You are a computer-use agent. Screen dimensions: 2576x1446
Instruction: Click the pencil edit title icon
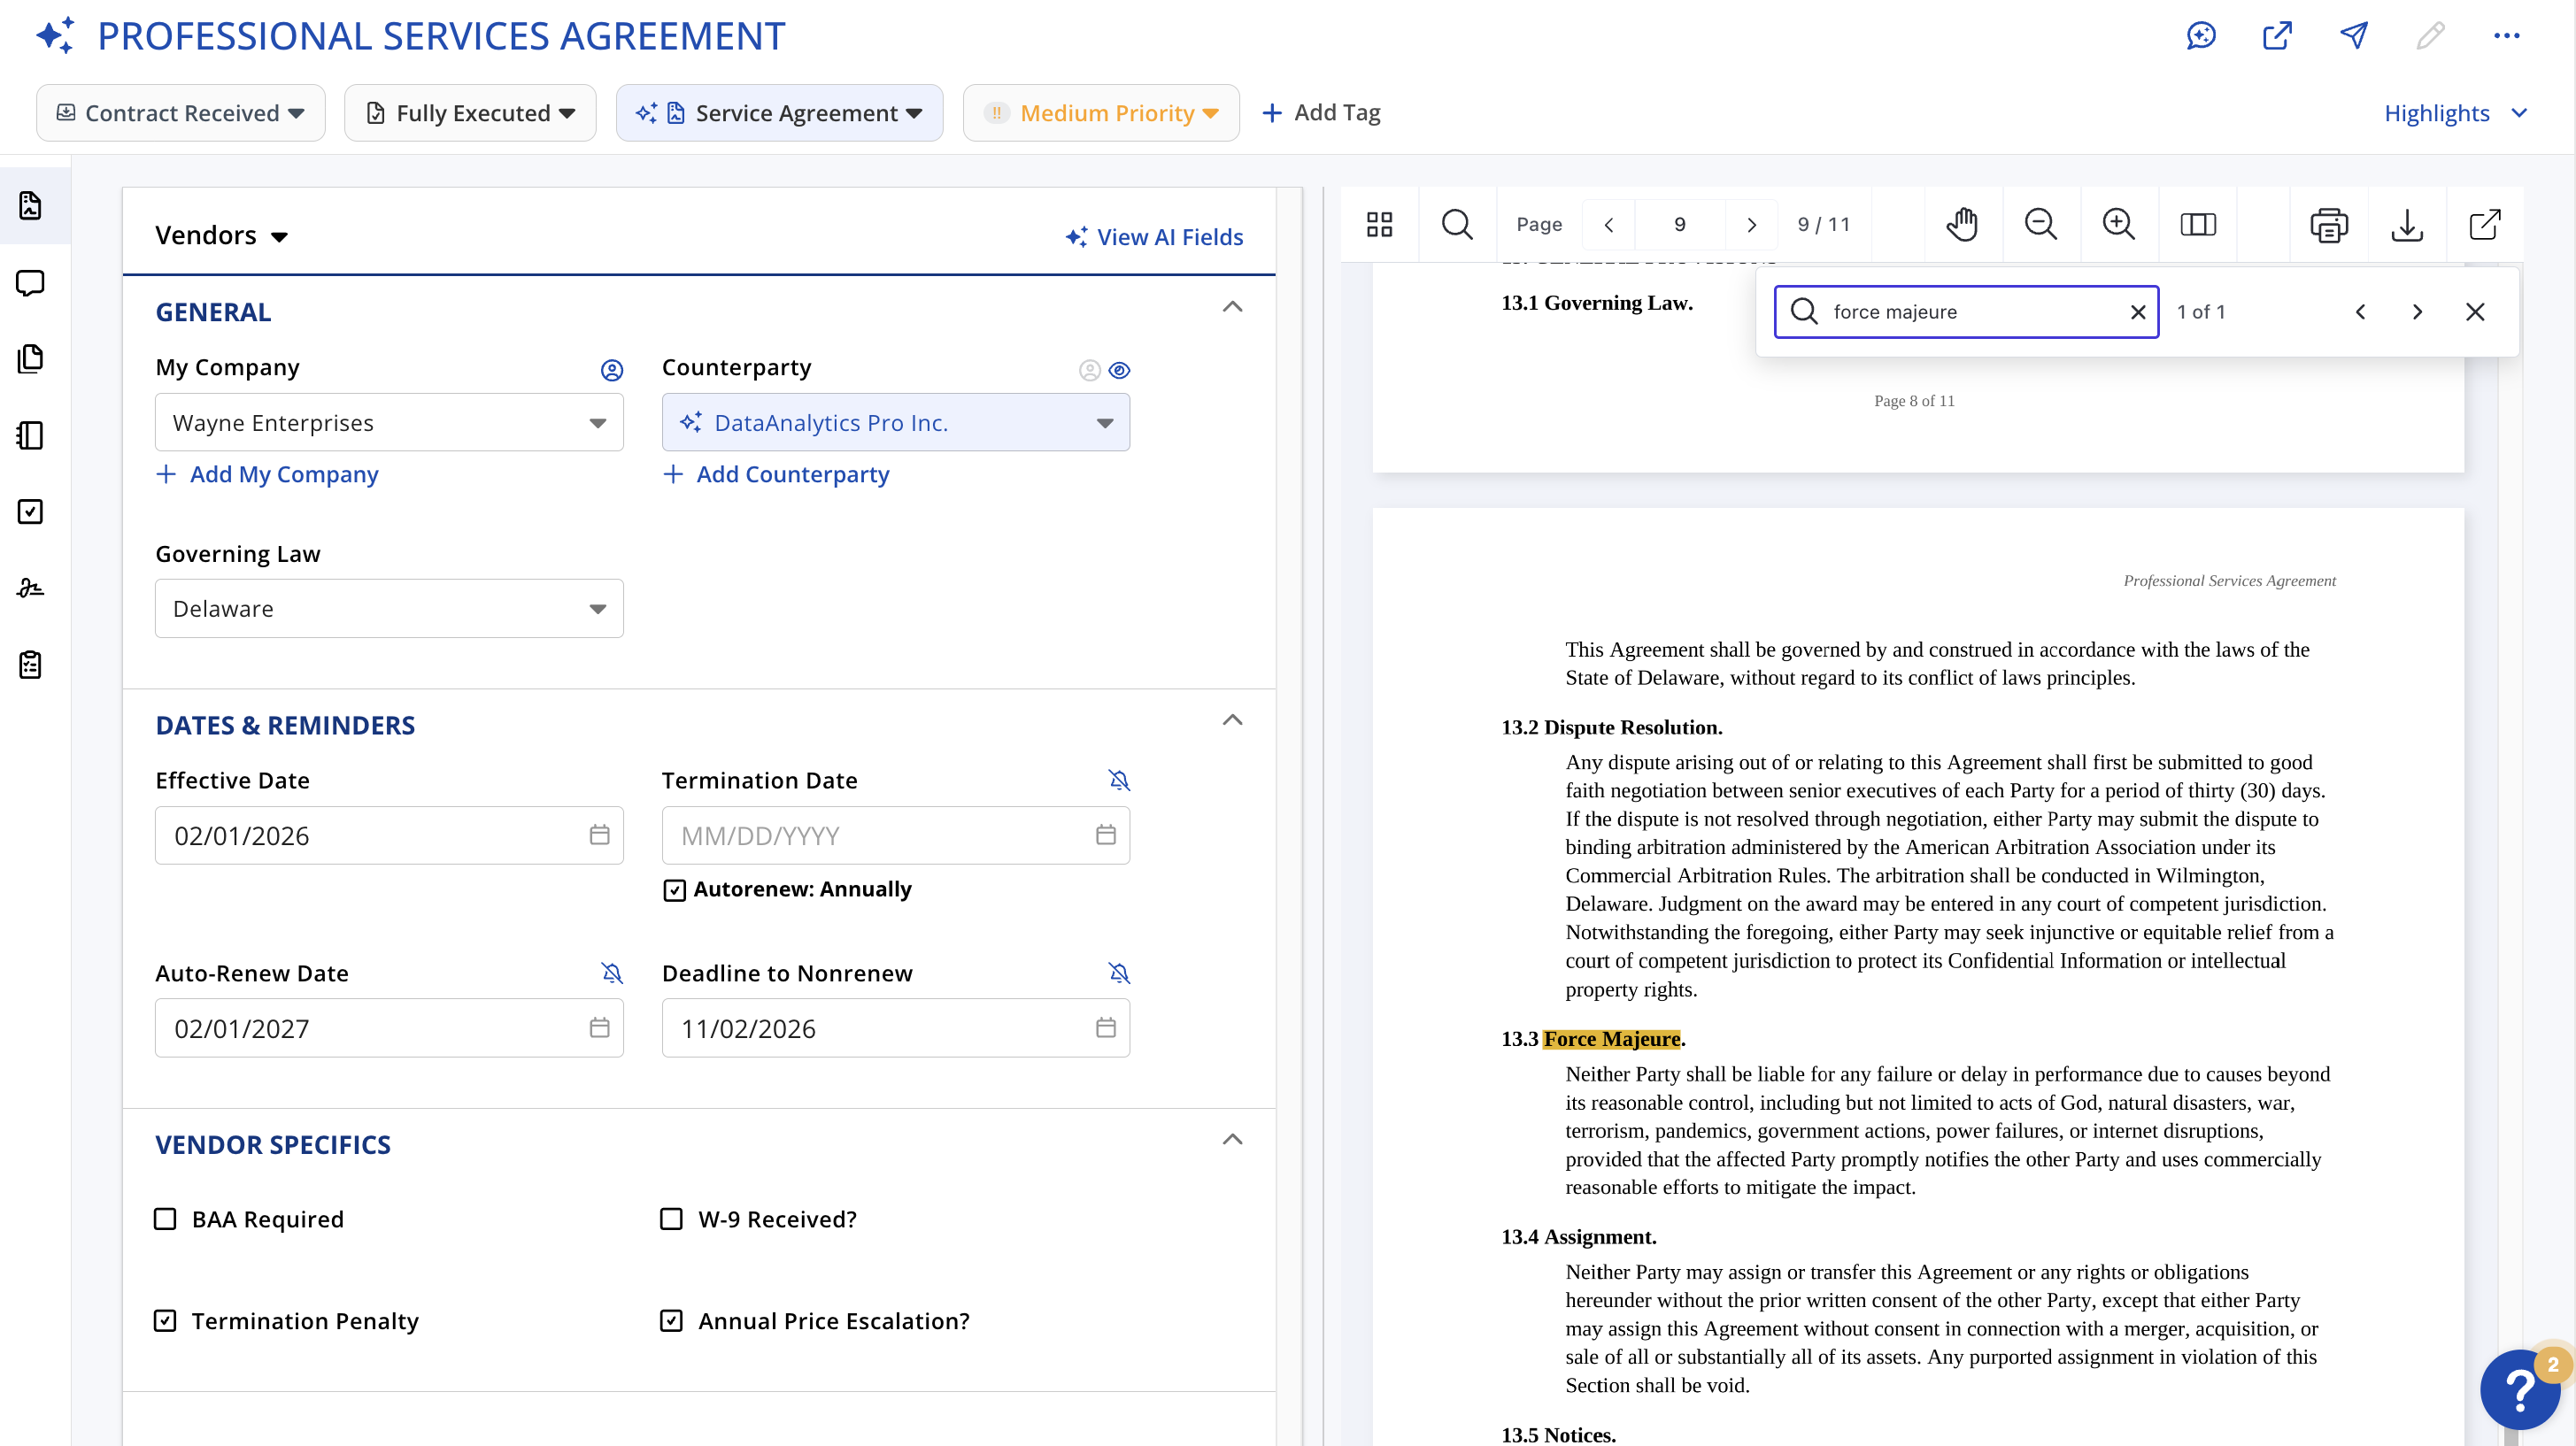coord(2430,36)
